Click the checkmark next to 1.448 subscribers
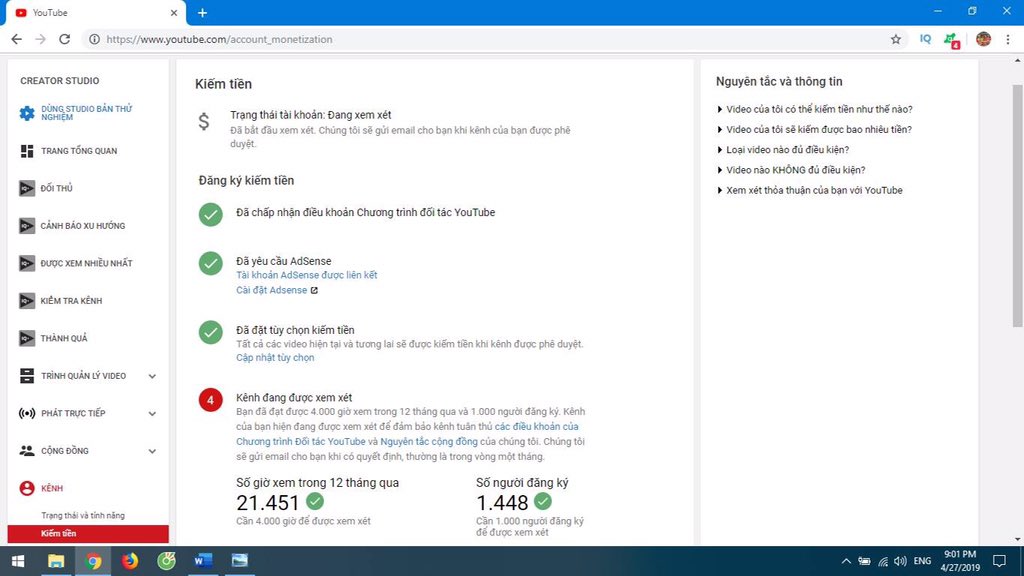The width and height of the screenshot is (1024, 576). tap(543, 502)
